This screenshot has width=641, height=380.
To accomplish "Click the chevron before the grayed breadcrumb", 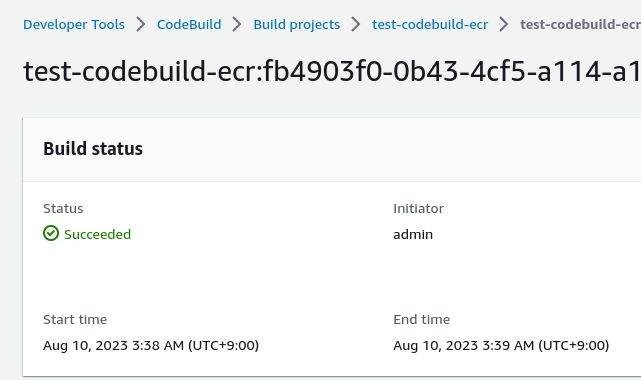I will (504, 25).
